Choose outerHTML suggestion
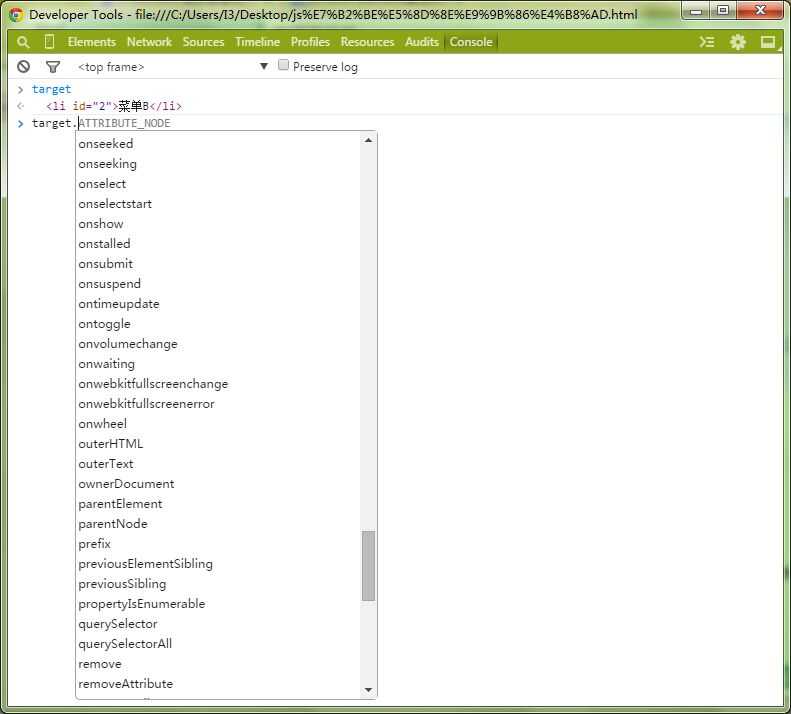Viewport: 791px width, 714px height. (110, 444)
